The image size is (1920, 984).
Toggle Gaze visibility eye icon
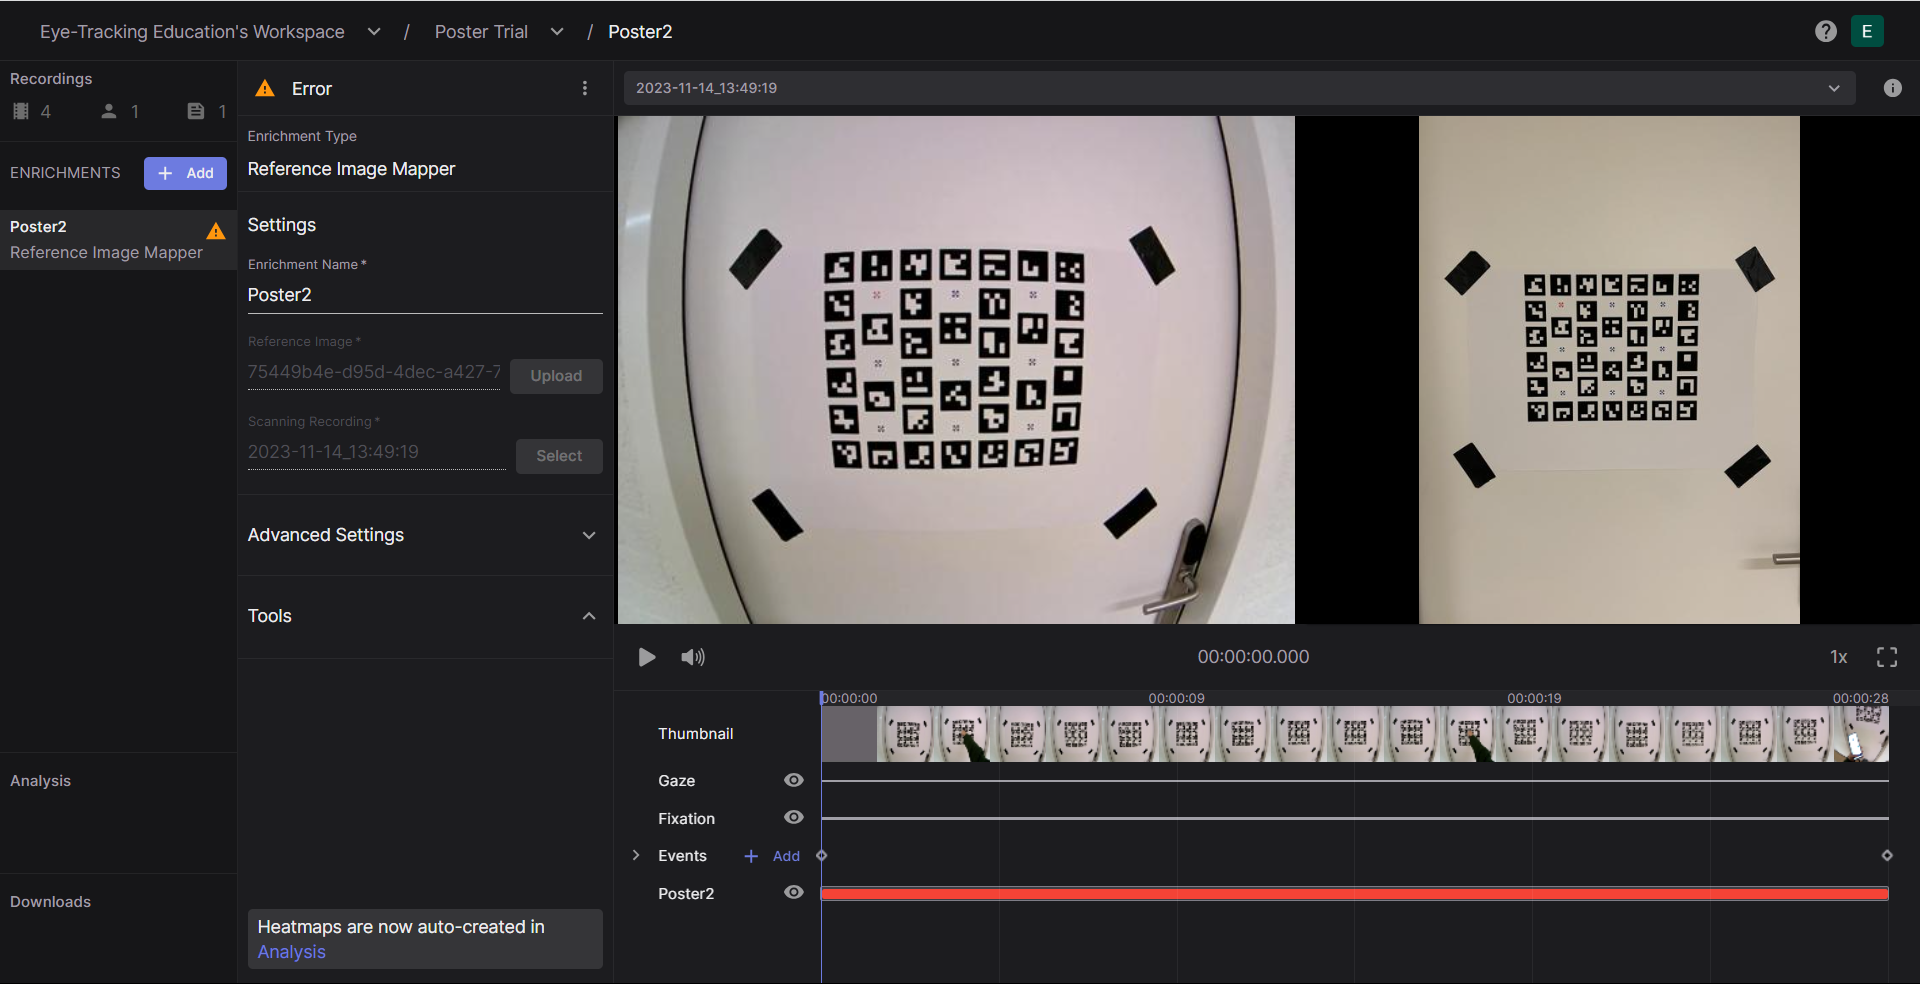tap(794, 780)
